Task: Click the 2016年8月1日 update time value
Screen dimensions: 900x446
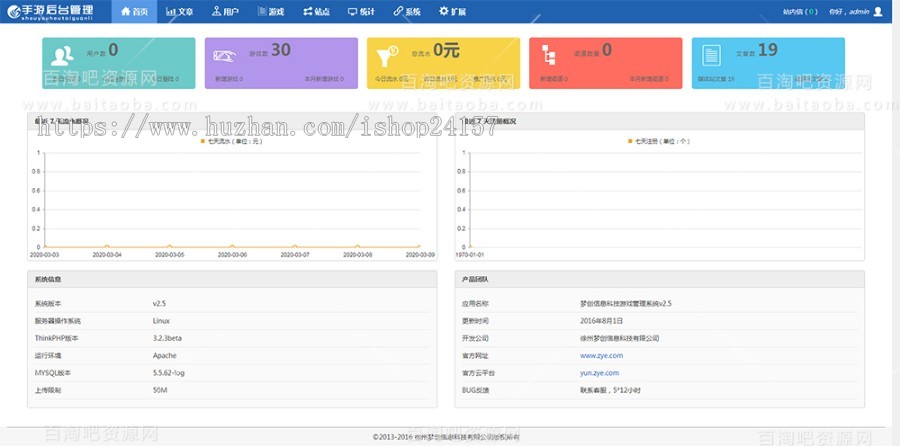Action: [x=601, y=321]
